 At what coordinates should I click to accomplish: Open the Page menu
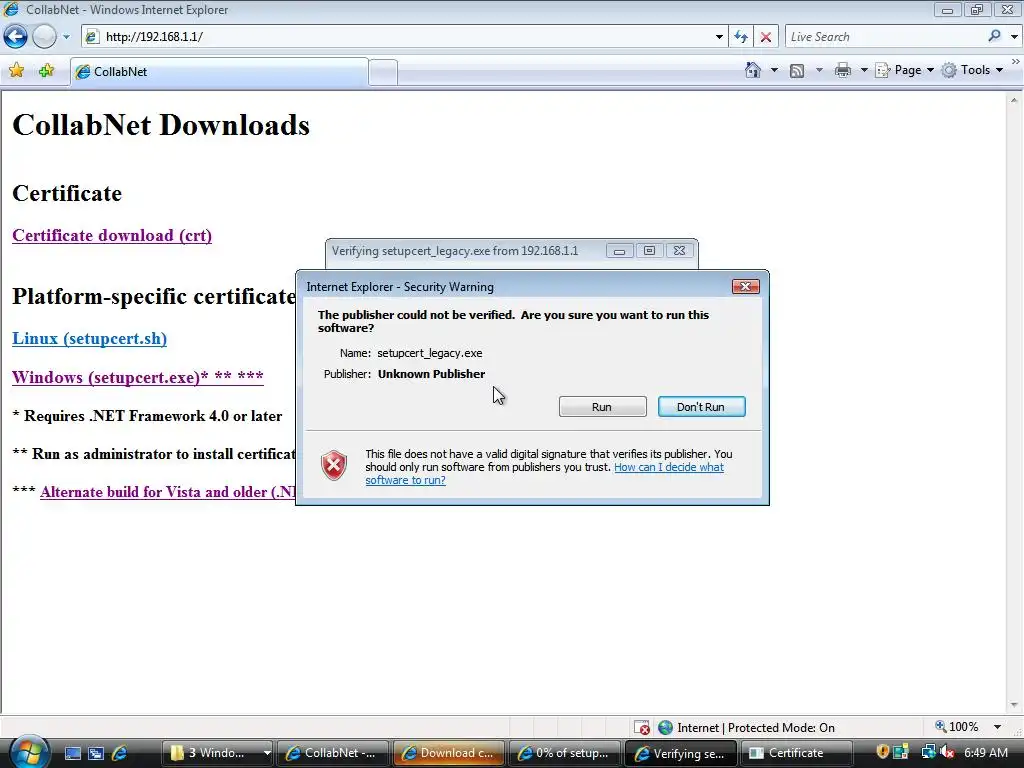(x=904, y=70)
